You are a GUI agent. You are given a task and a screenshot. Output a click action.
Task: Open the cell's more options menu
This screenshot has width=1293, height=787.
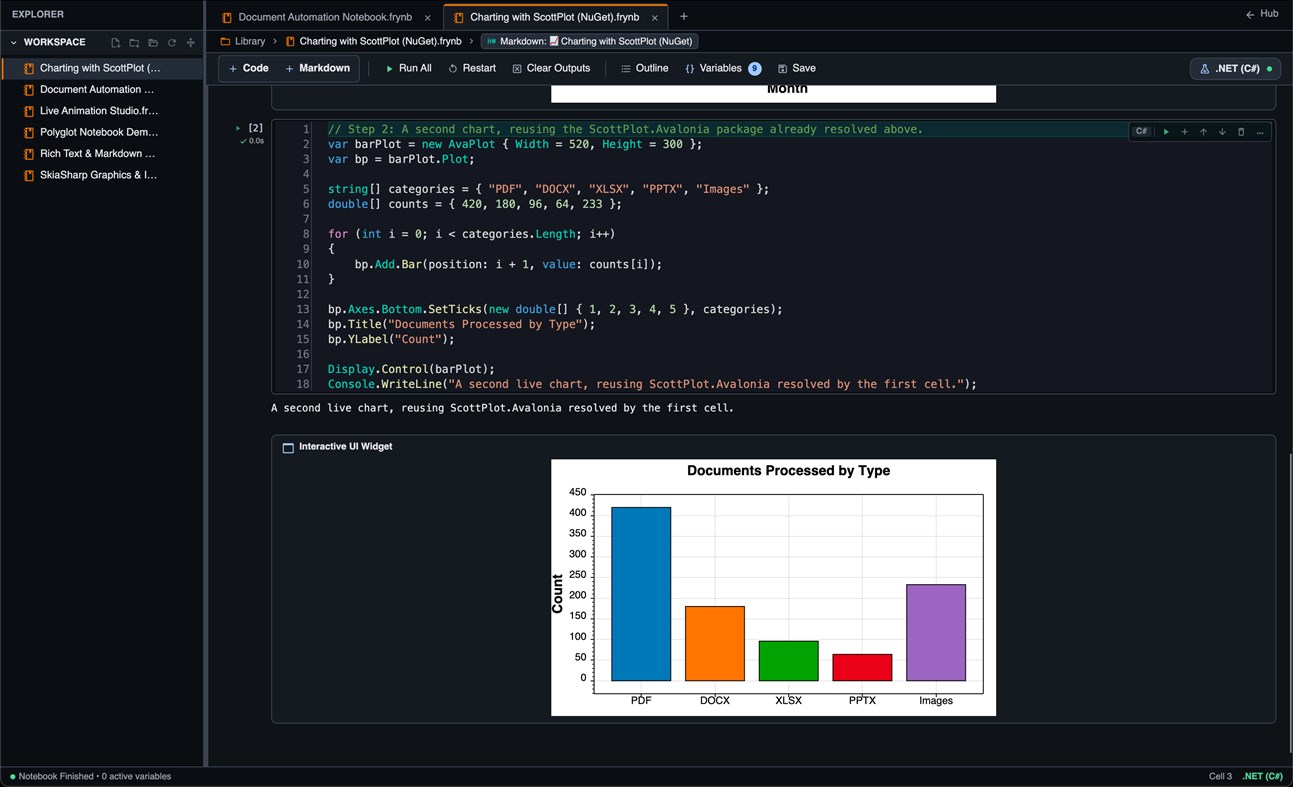click(1260, 132)
